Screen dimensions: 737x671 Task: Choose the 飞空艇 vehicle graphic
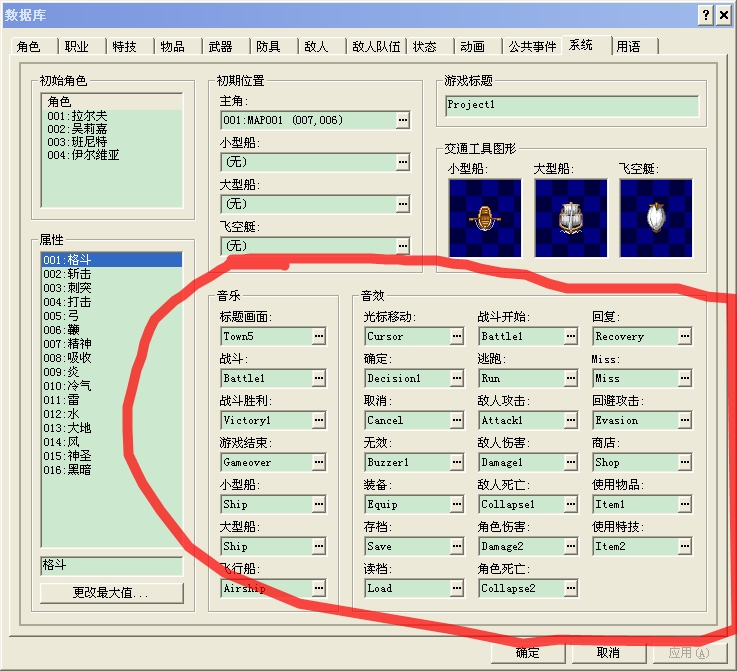coord(656,218)
